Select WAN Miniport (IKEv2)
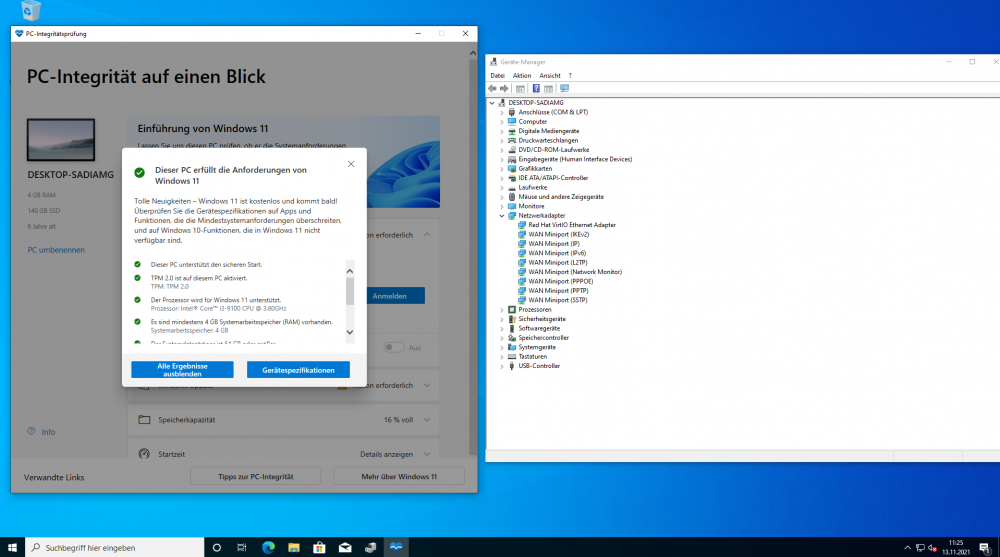The image size is (1000, 557). click(x=558, y=234)
